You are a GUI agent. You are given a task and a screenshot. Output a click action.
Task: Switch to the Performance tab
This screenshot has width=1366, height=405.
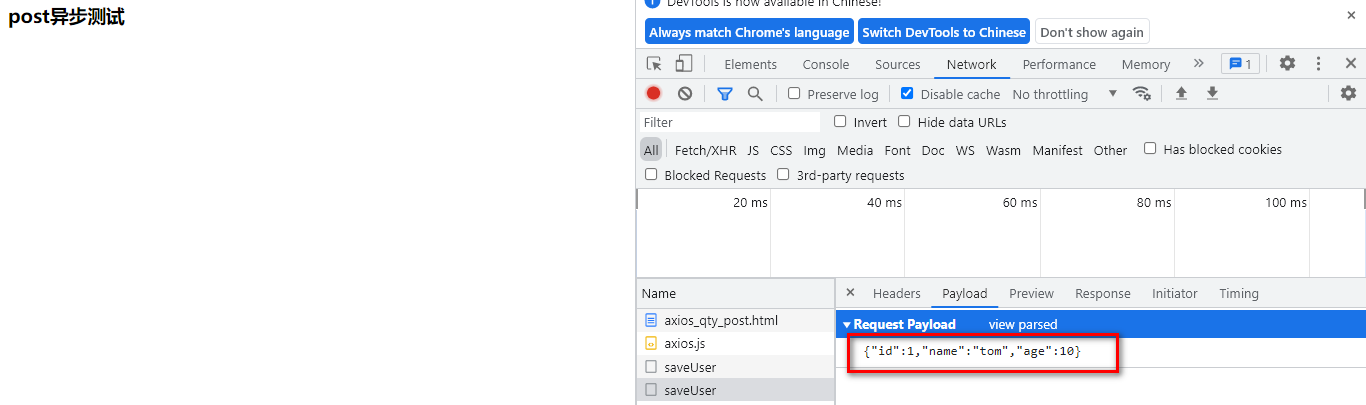pyautogui.click(x=1059, y=64)
